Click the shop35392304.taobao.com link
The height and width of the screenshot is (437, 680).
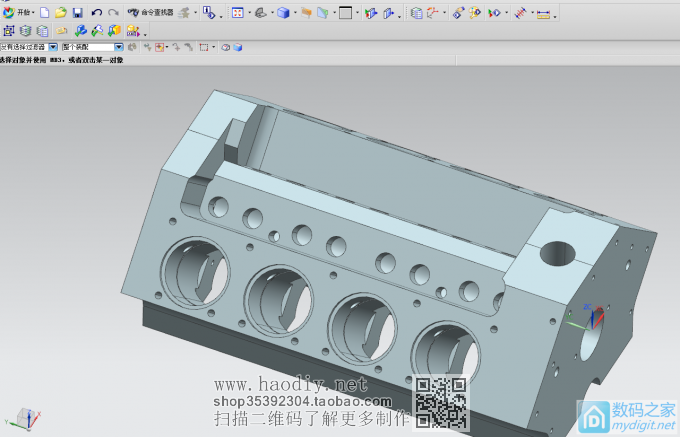(x=290, y=401)
